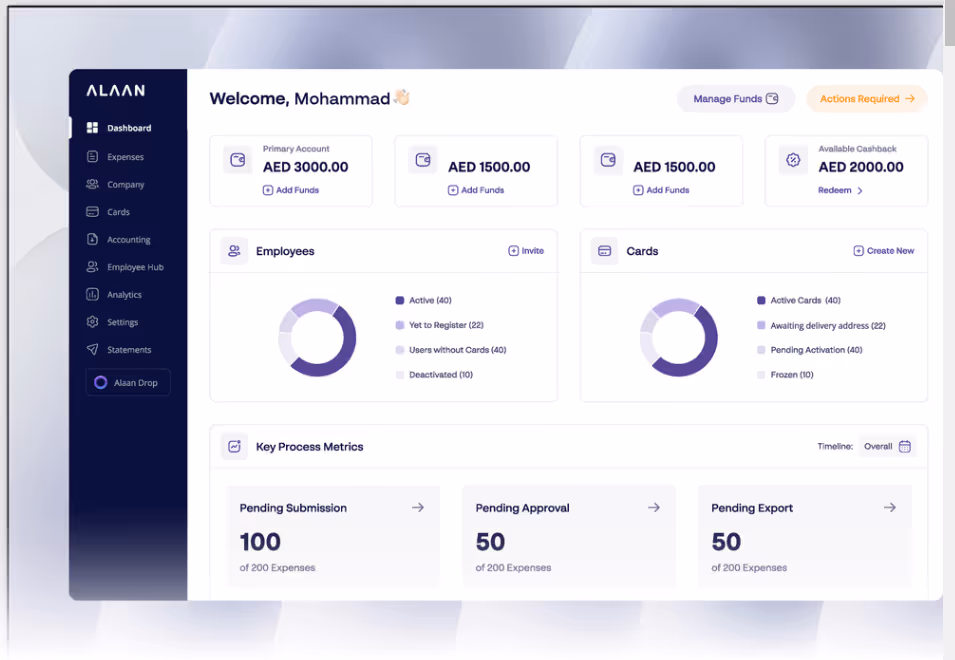This screenshot has height=660, width=955.
Task: Click Awaiting delivery address (22) label
Action: [828, 326]
